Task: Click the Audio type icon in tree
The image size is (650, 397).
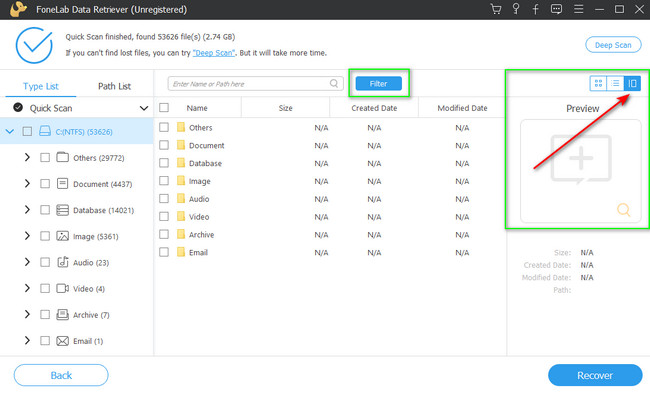Action: (63, 262)
